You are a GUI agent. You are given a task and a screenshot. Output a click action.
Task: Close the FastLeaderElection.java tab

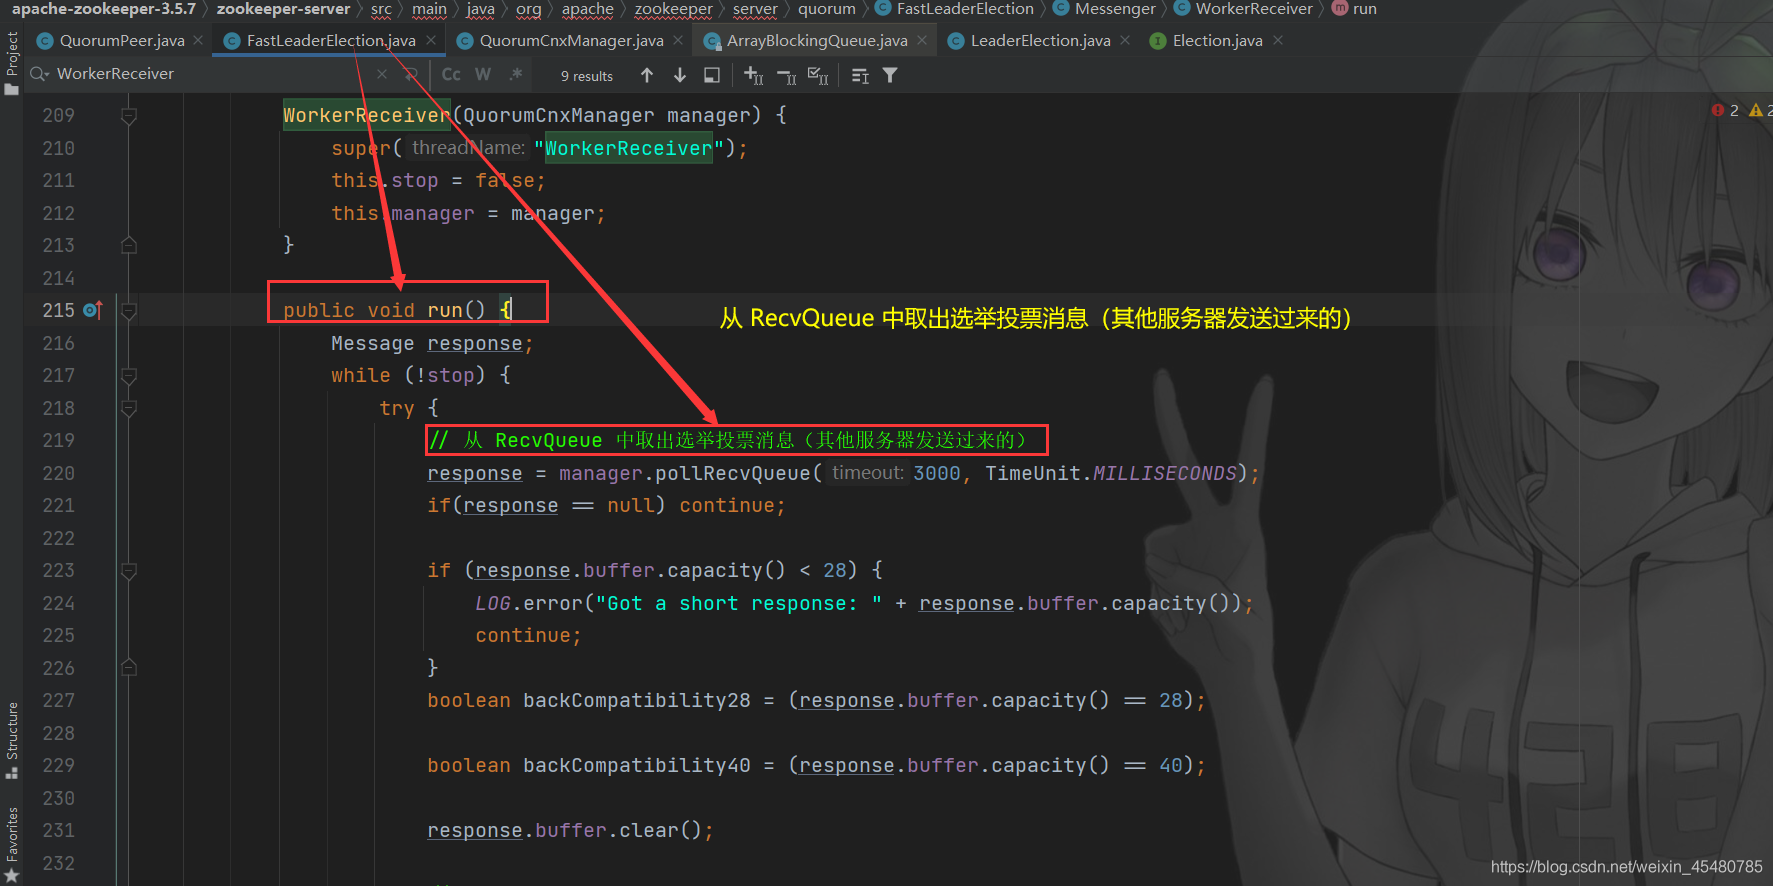[x=430, y=40]
